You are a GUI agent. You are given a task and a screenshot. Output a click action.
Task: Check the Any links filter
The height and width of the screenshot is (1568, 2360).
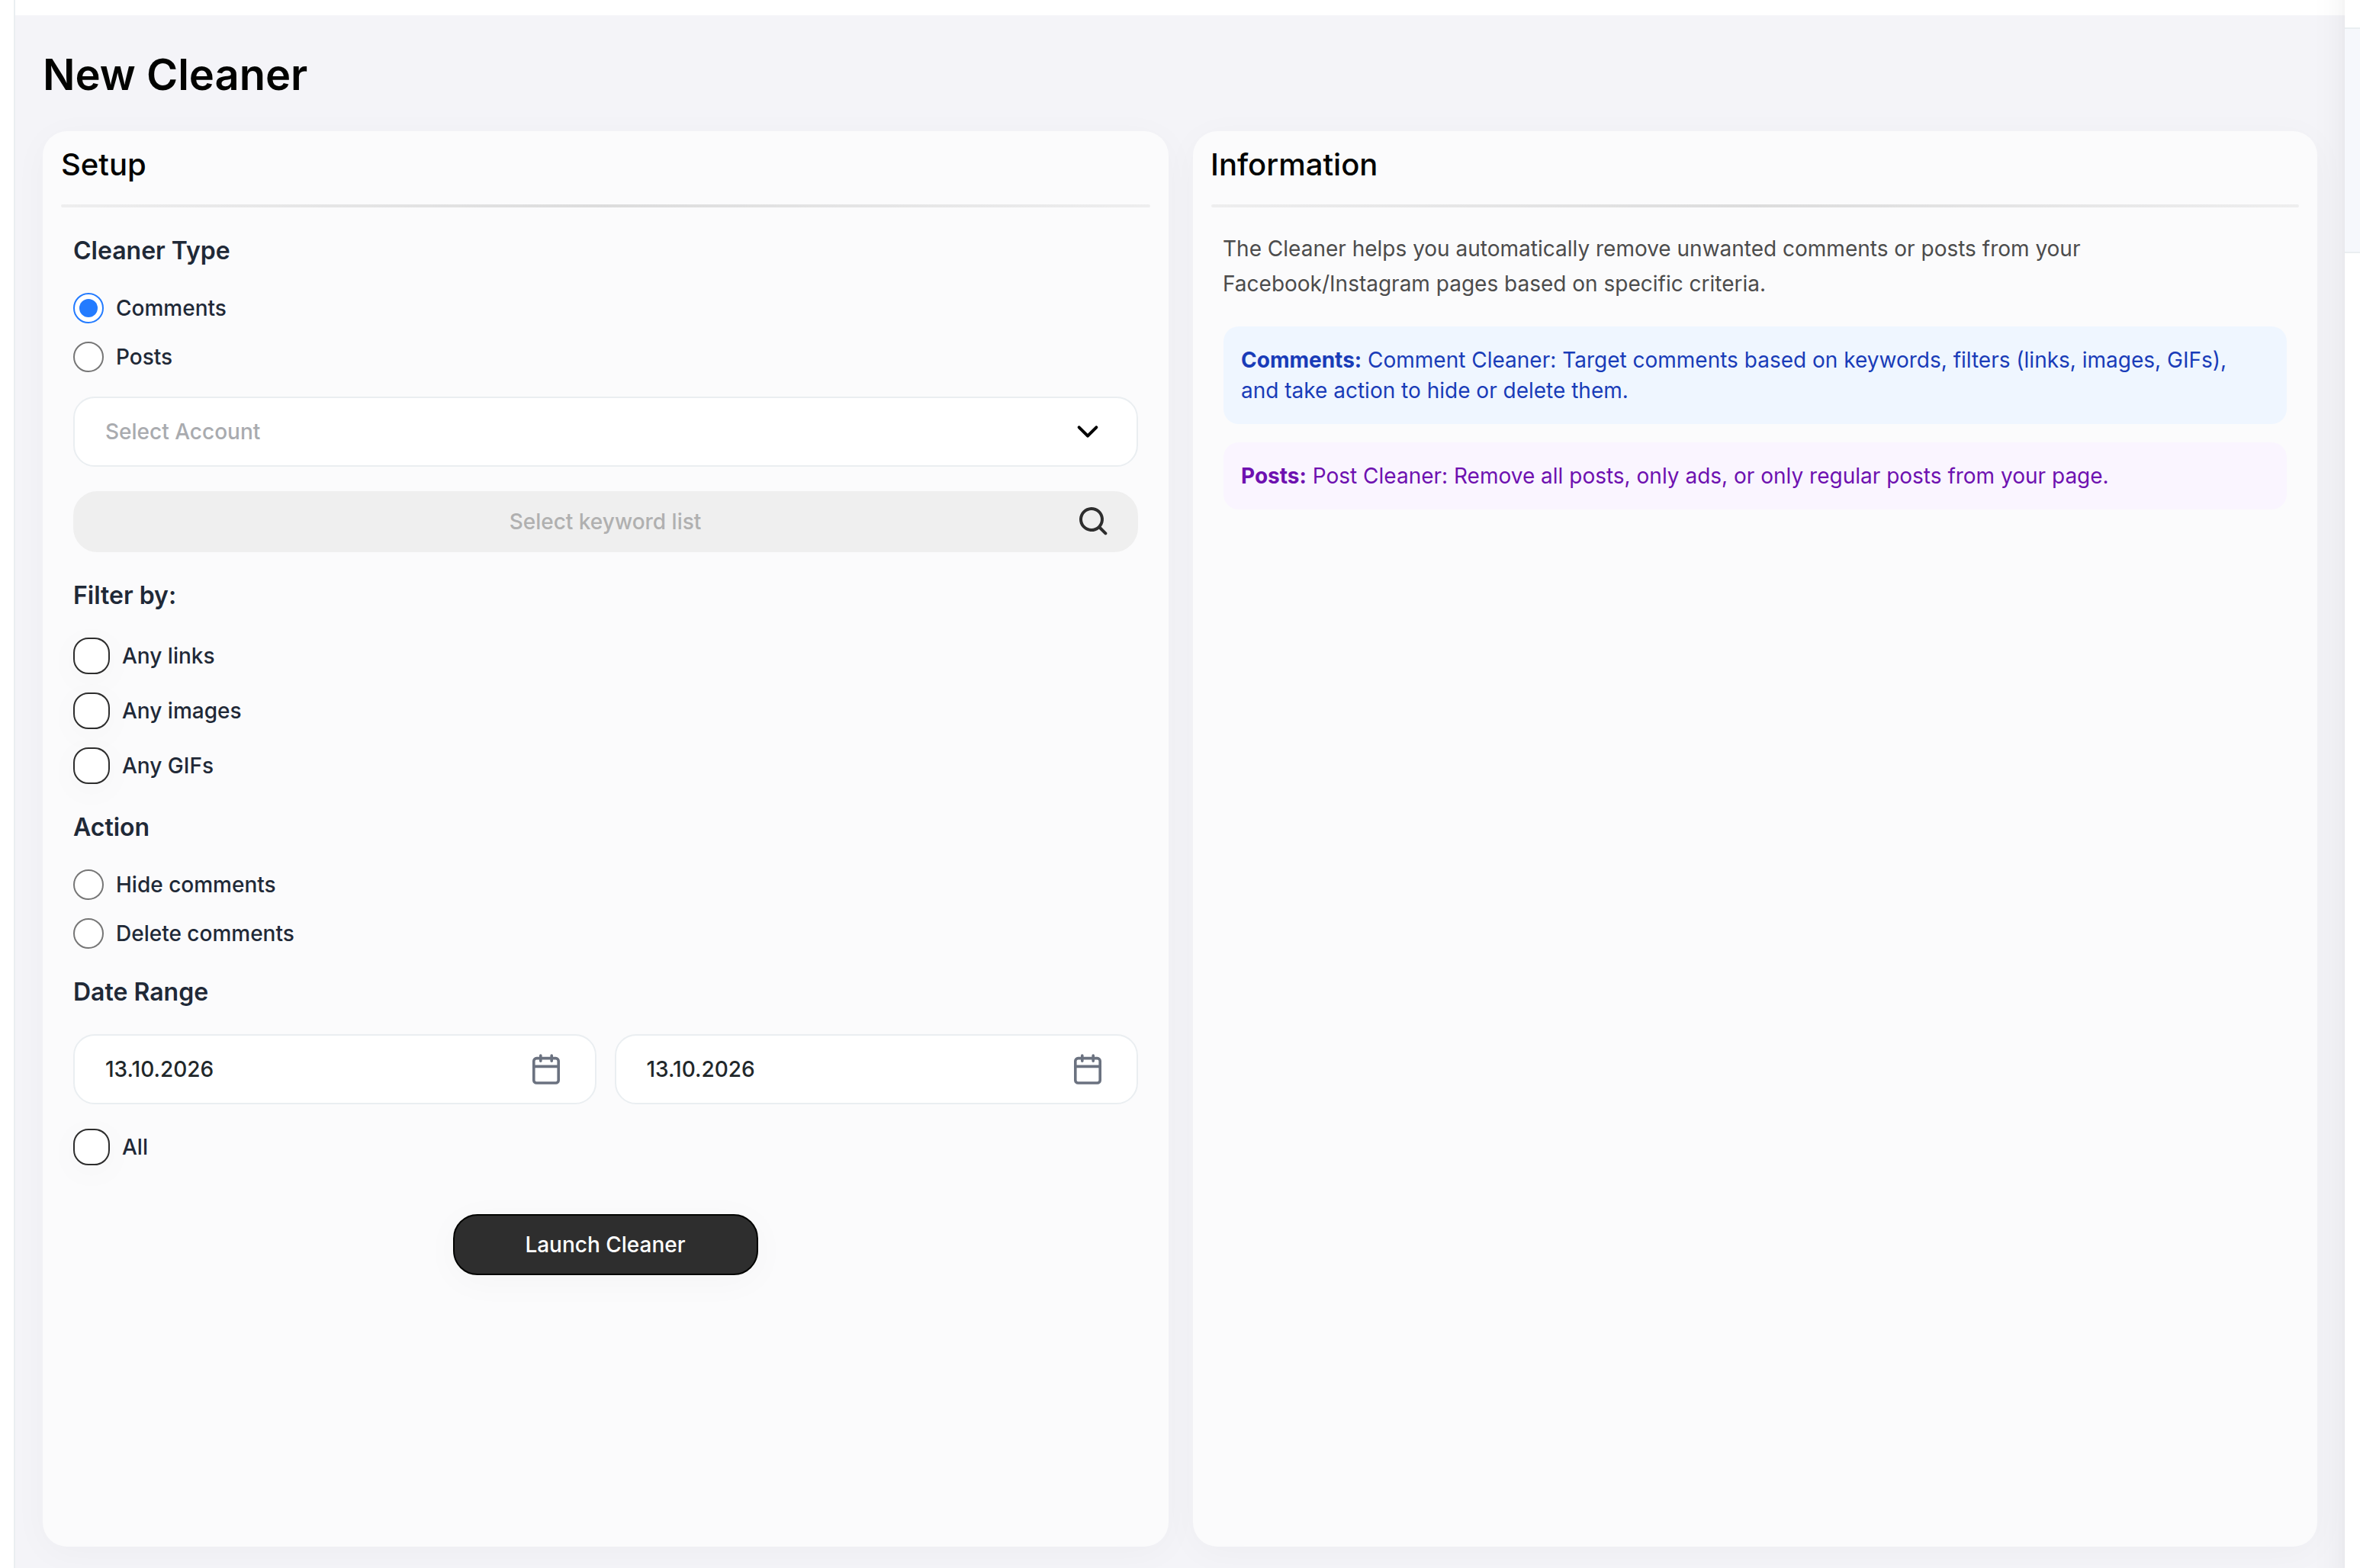[91, 656]
